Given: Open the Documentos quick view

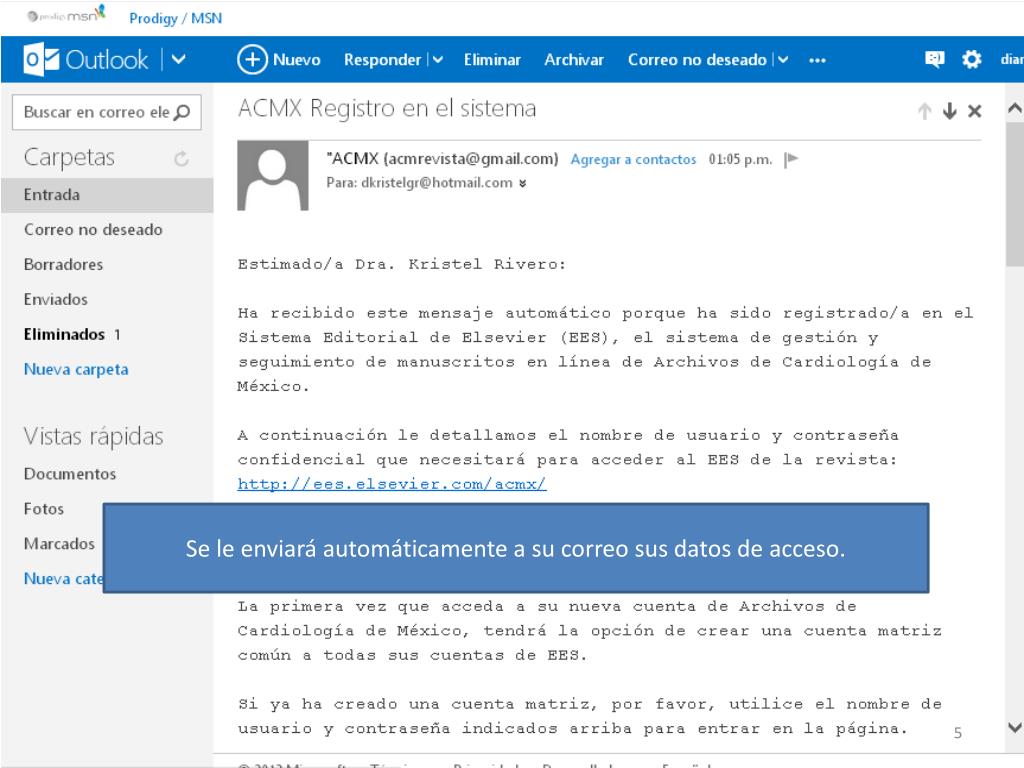Looking at the screenshot, I should click(x=70, y=473).
